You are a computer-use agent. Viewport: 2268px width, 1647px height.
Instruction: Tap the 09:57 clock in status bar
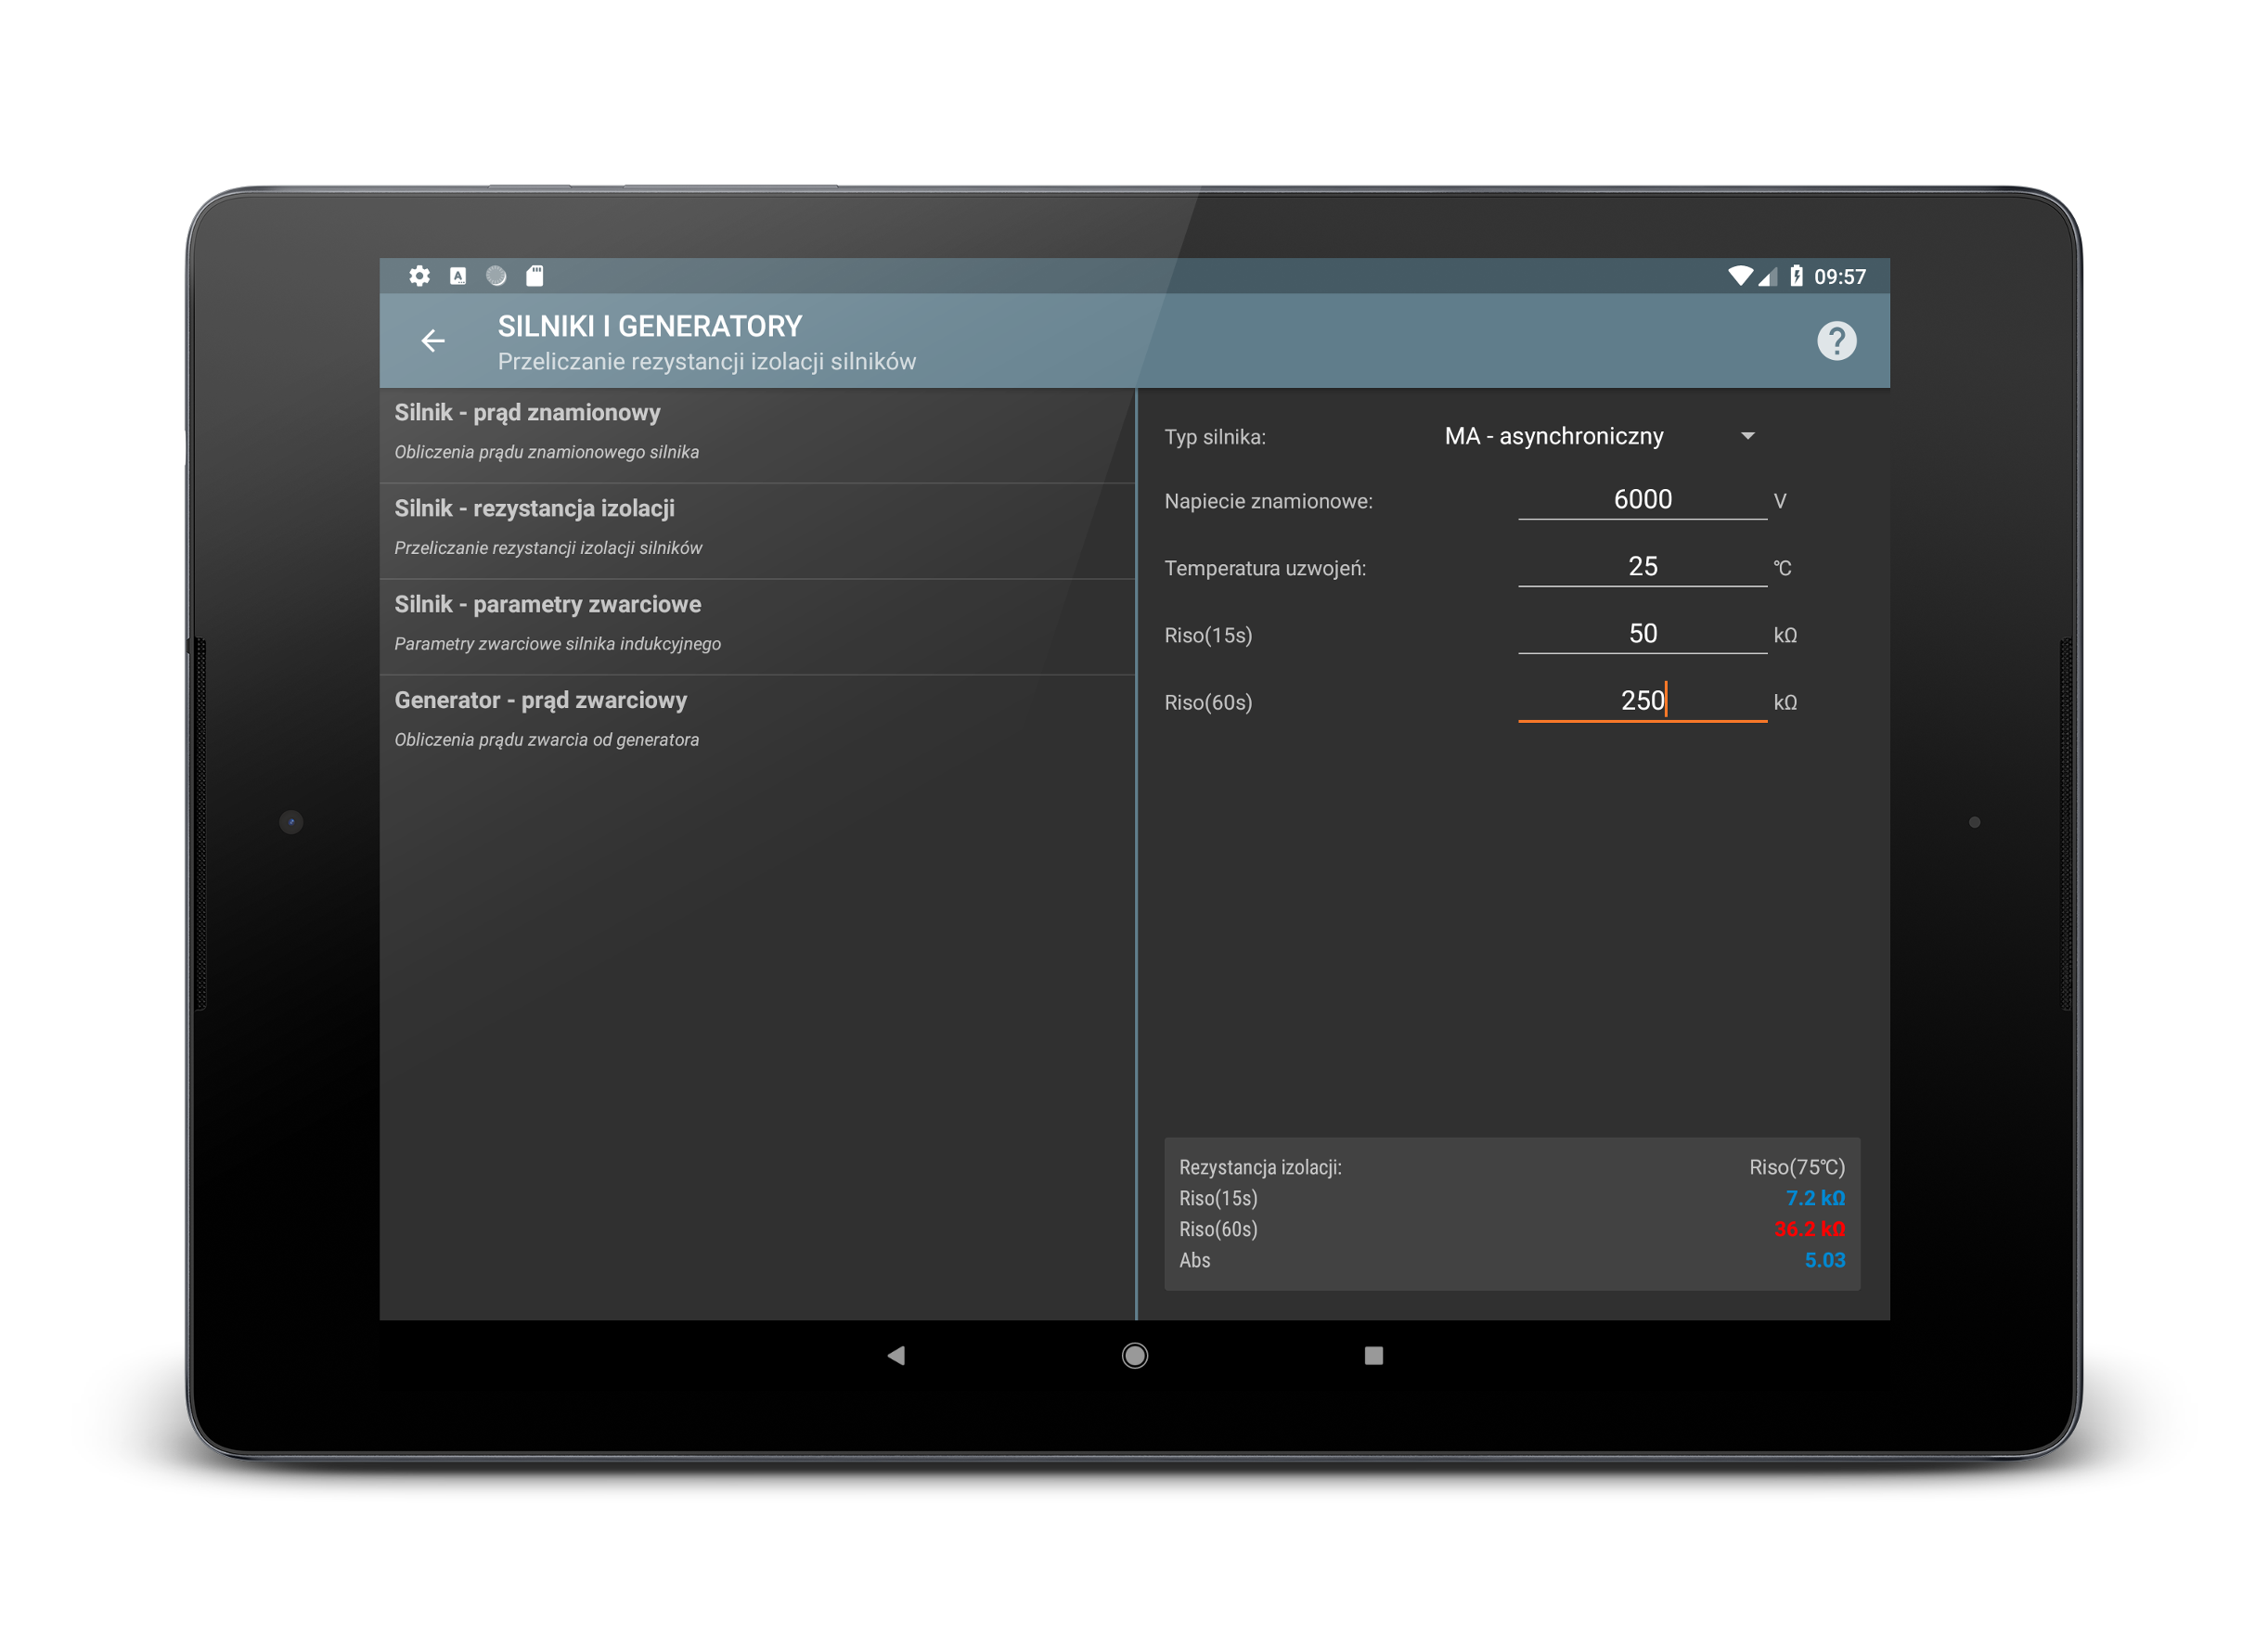pyautogui.click(x=1840, y=277)
